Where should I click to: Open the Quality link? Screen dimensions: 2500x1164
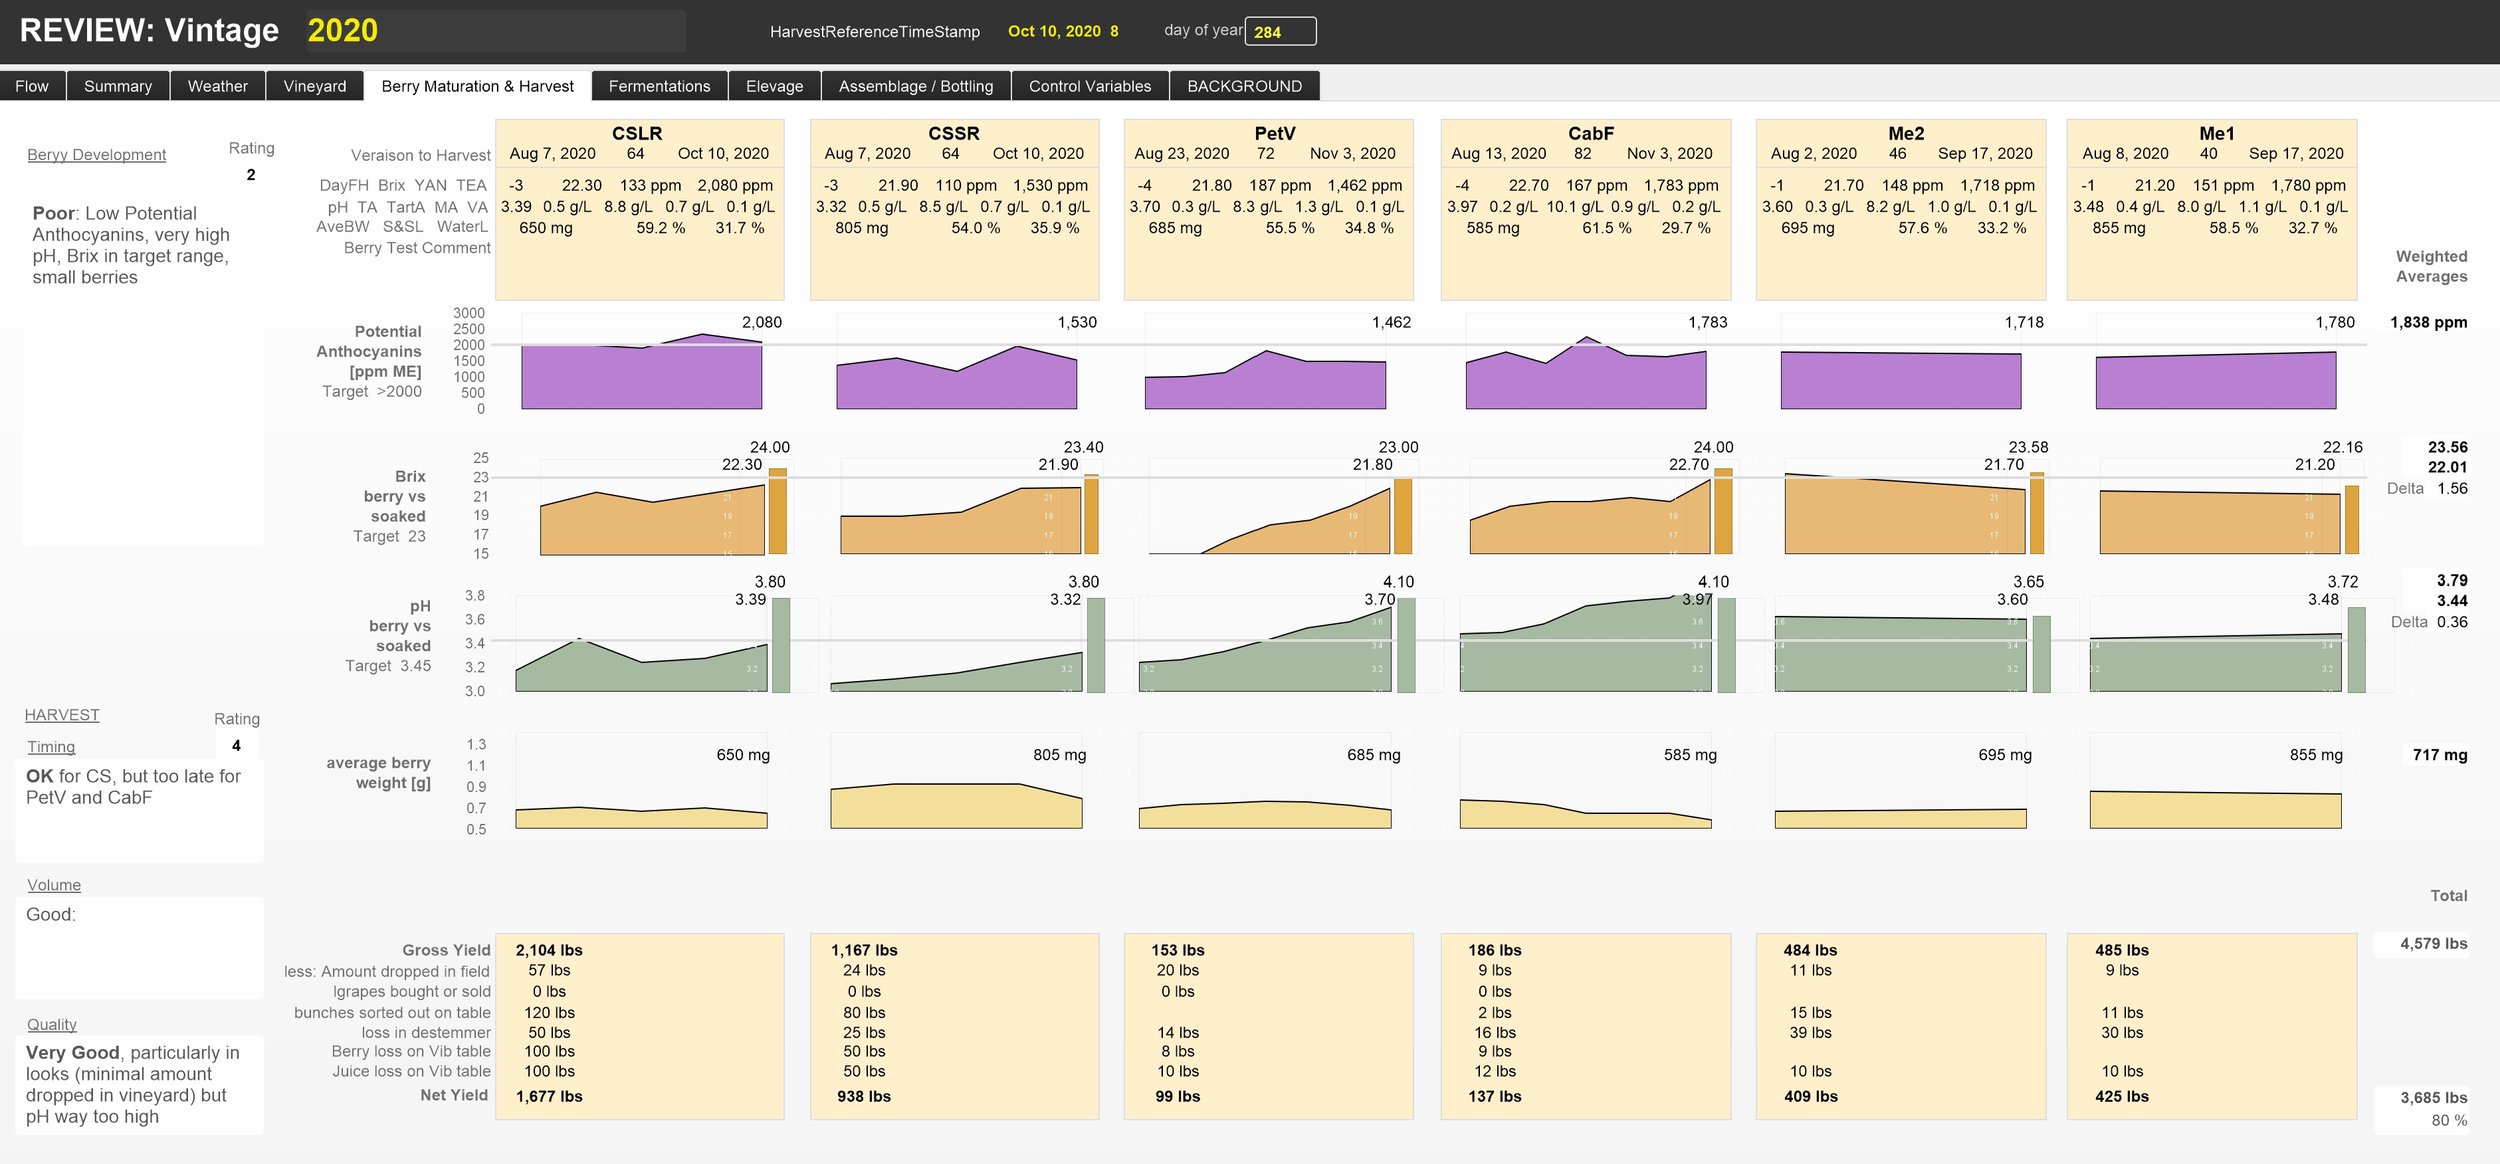[x=52, y=1025]
